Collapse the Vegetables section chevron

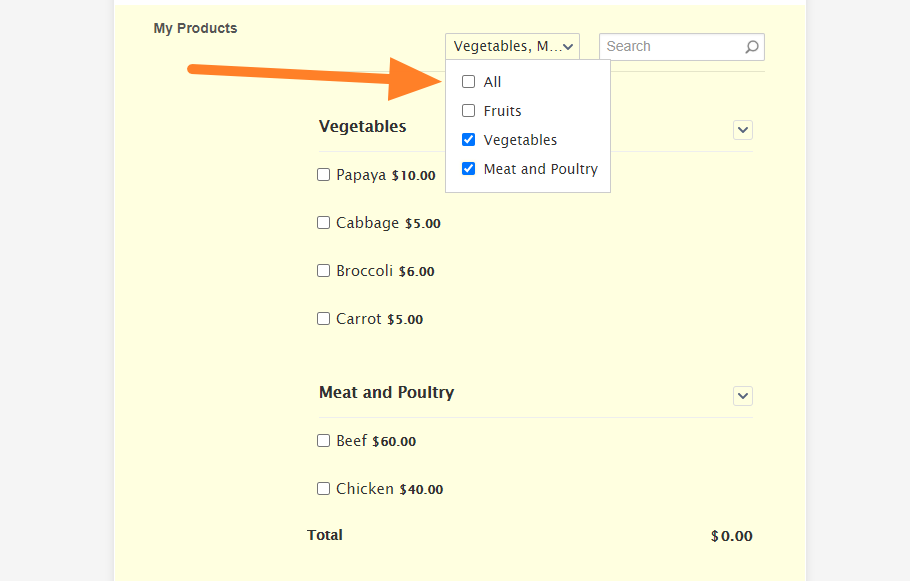point(743,130)
